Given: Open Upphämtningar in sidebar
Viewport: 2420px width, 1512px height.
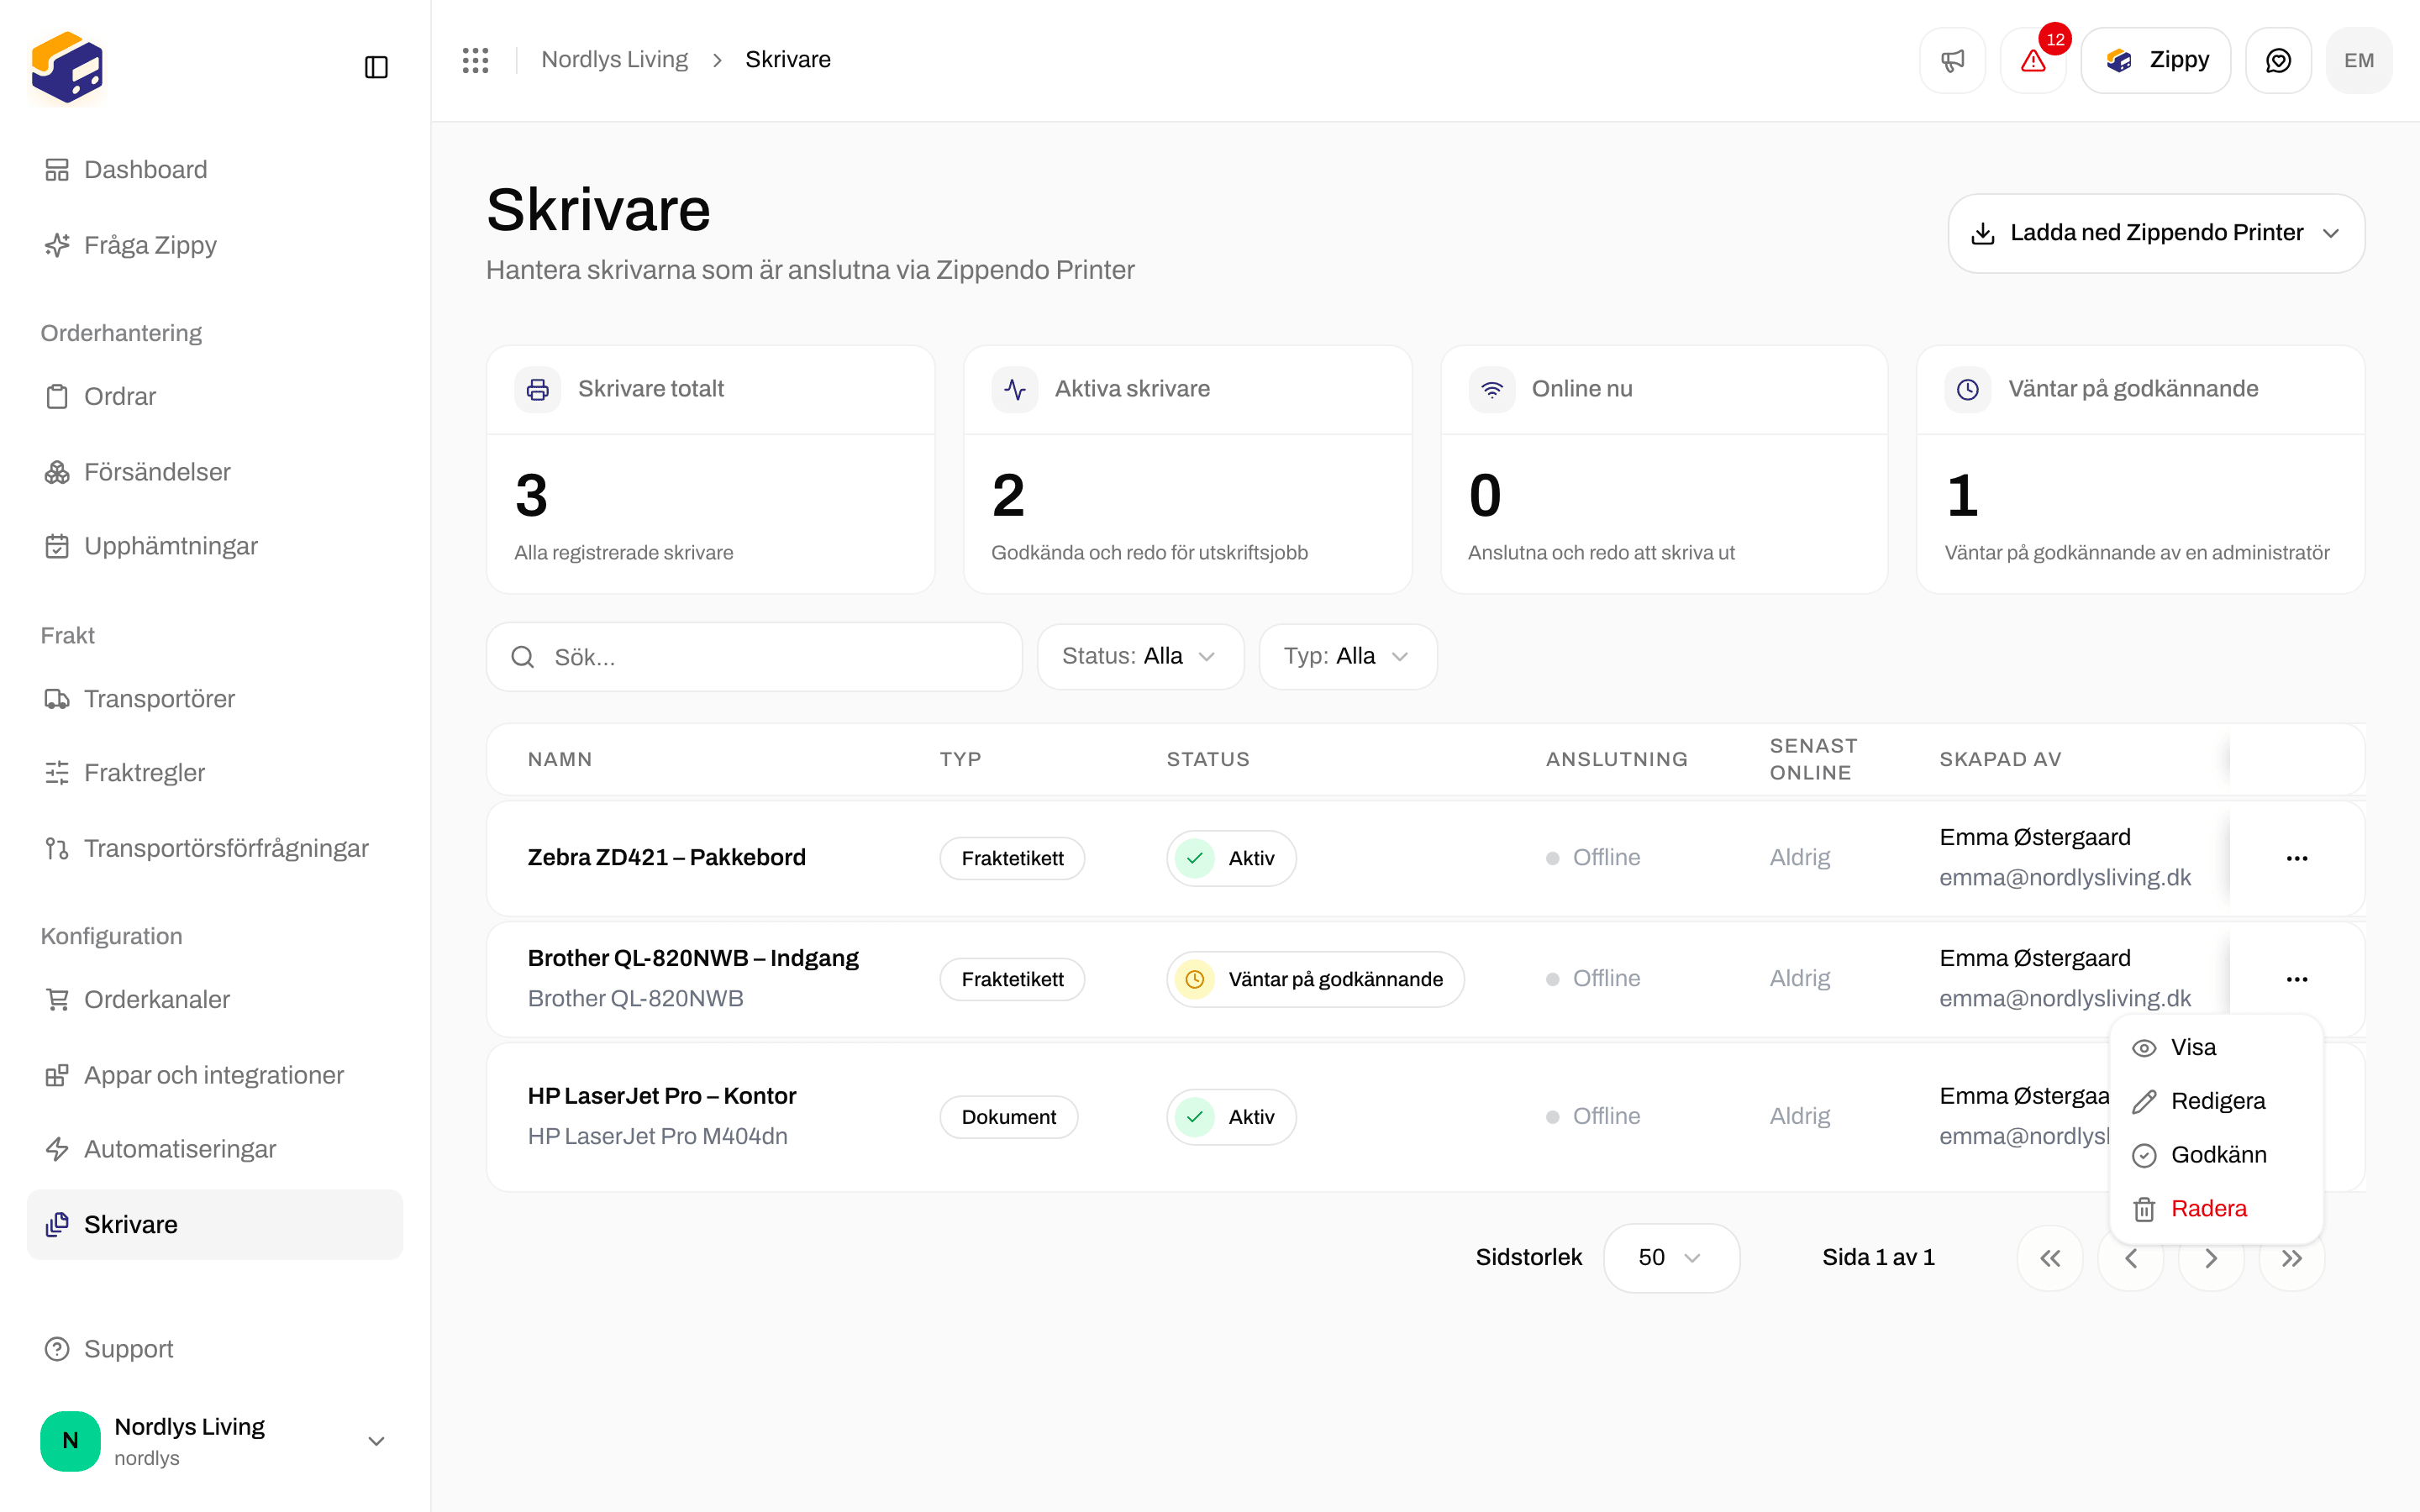Looking at the screenshot, I should [x=214, y=546].
